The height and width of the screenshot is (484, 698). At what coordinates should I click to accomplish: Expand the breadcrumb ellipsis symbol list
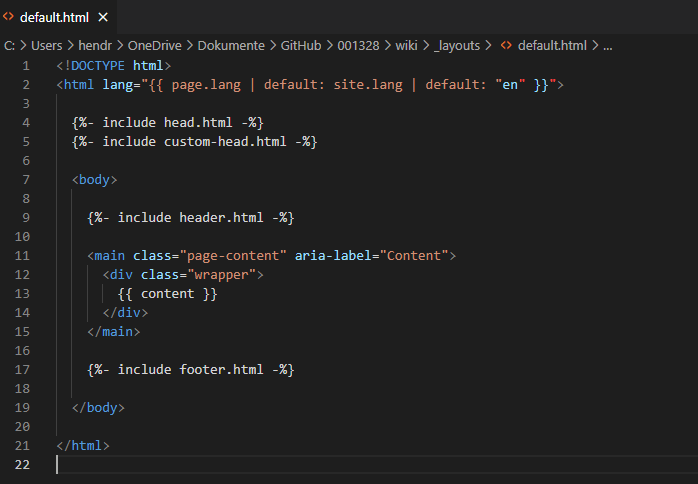(x=607, y=45)
